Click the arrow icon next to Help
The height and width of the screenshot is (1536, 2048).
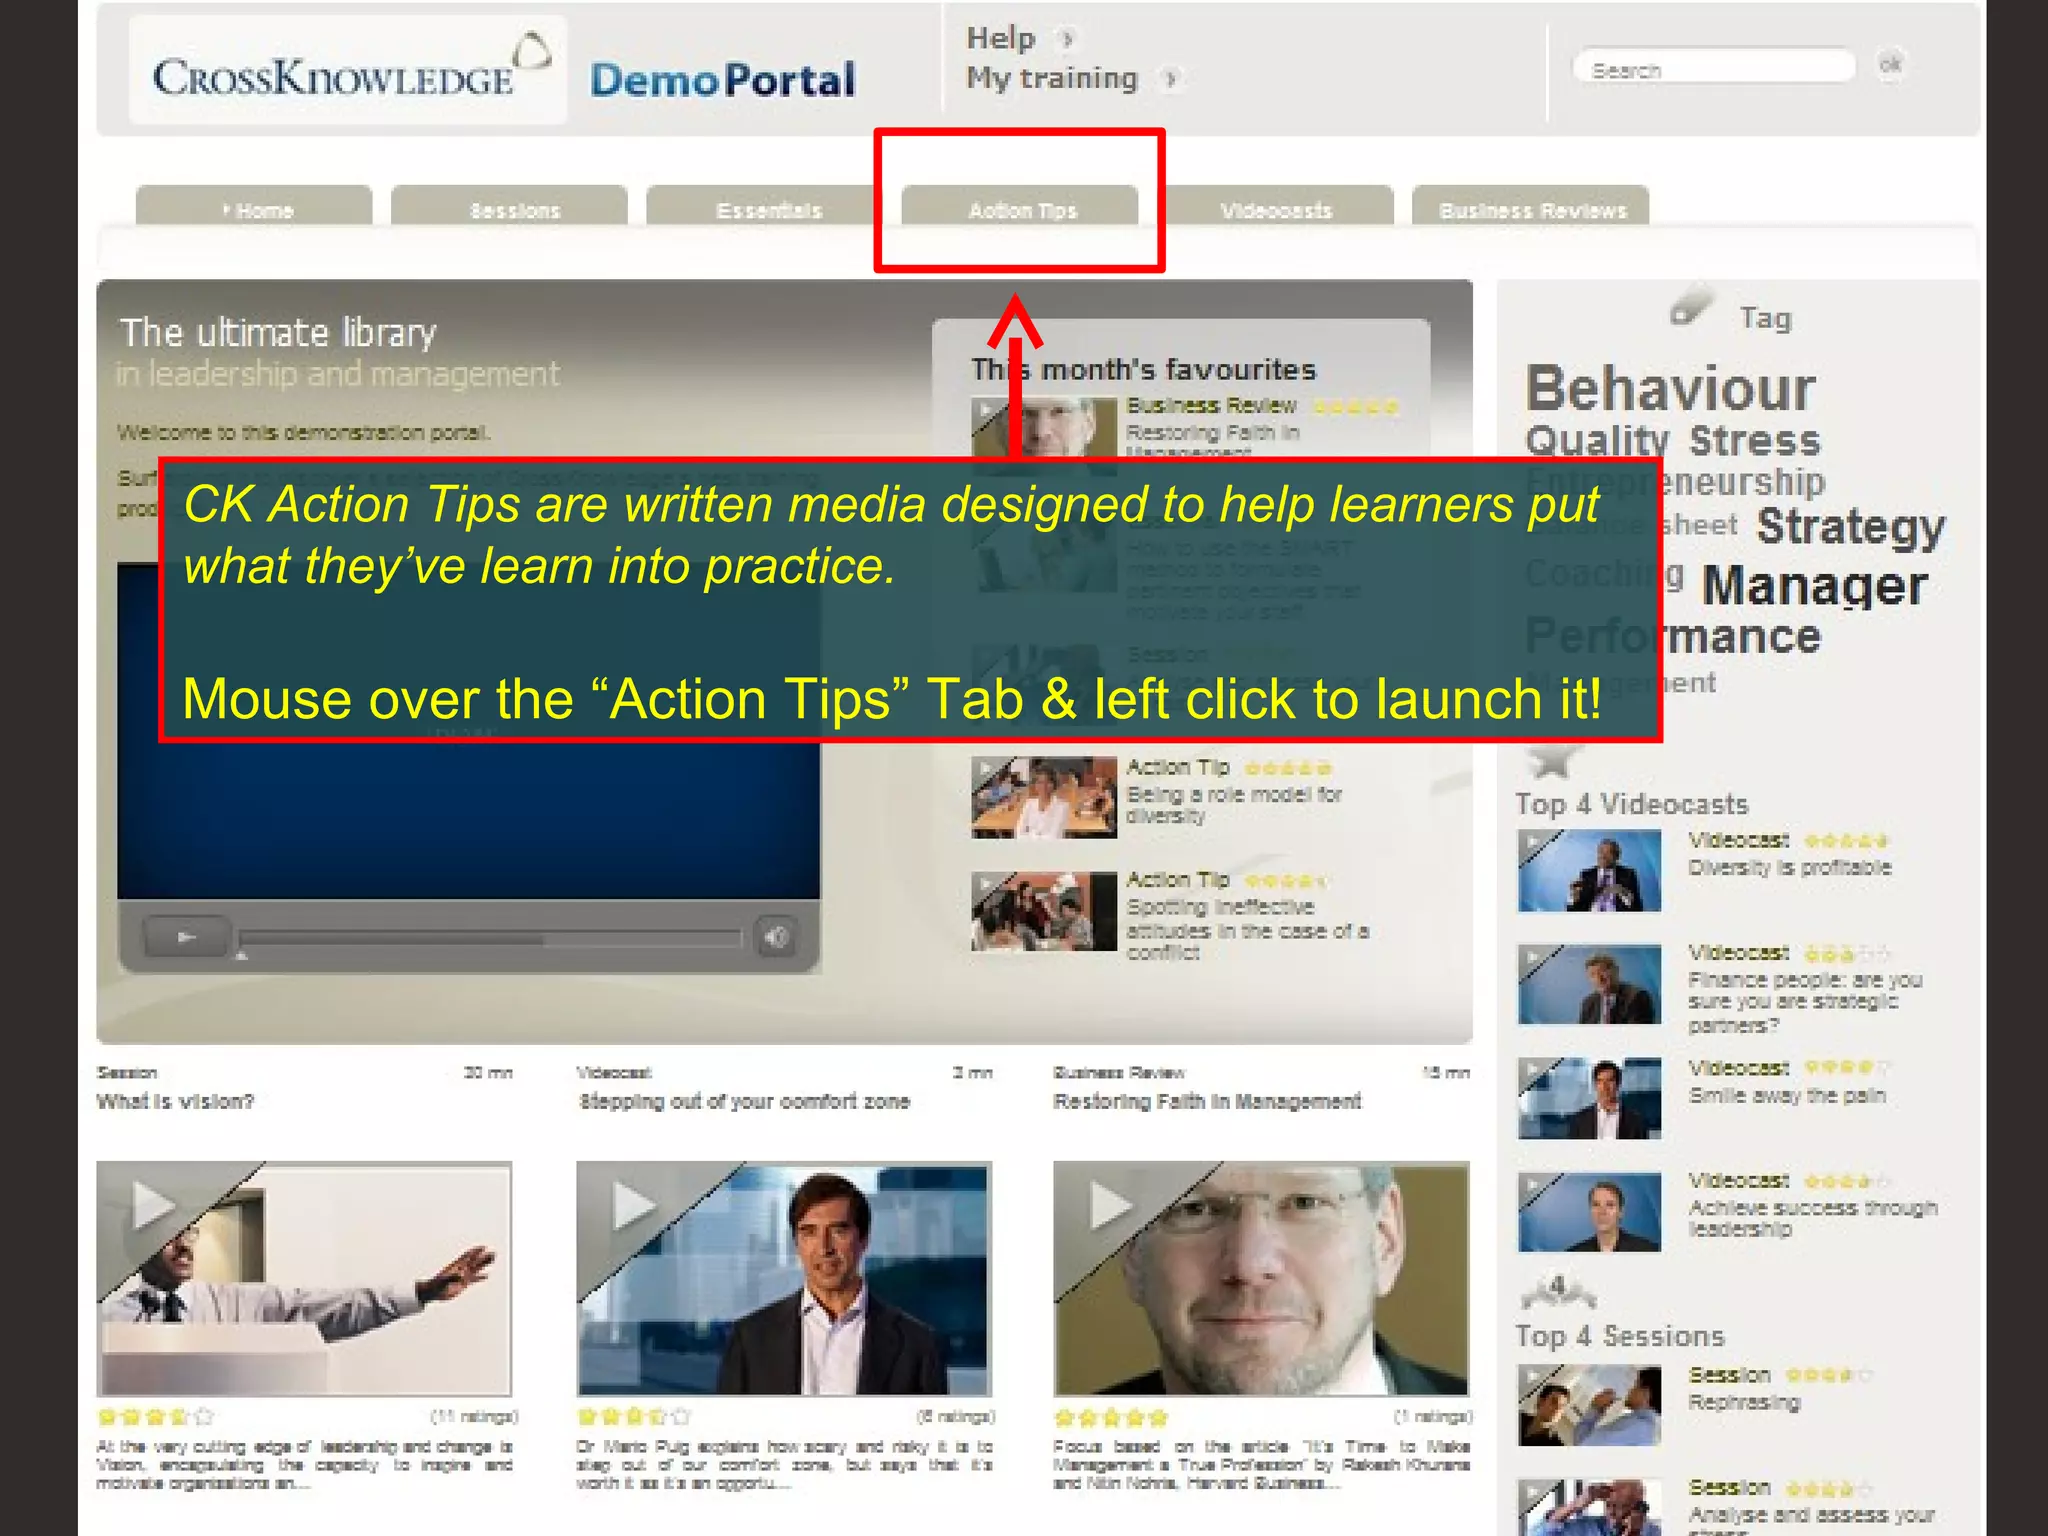pyautogui.click(x=1067, y=39)
